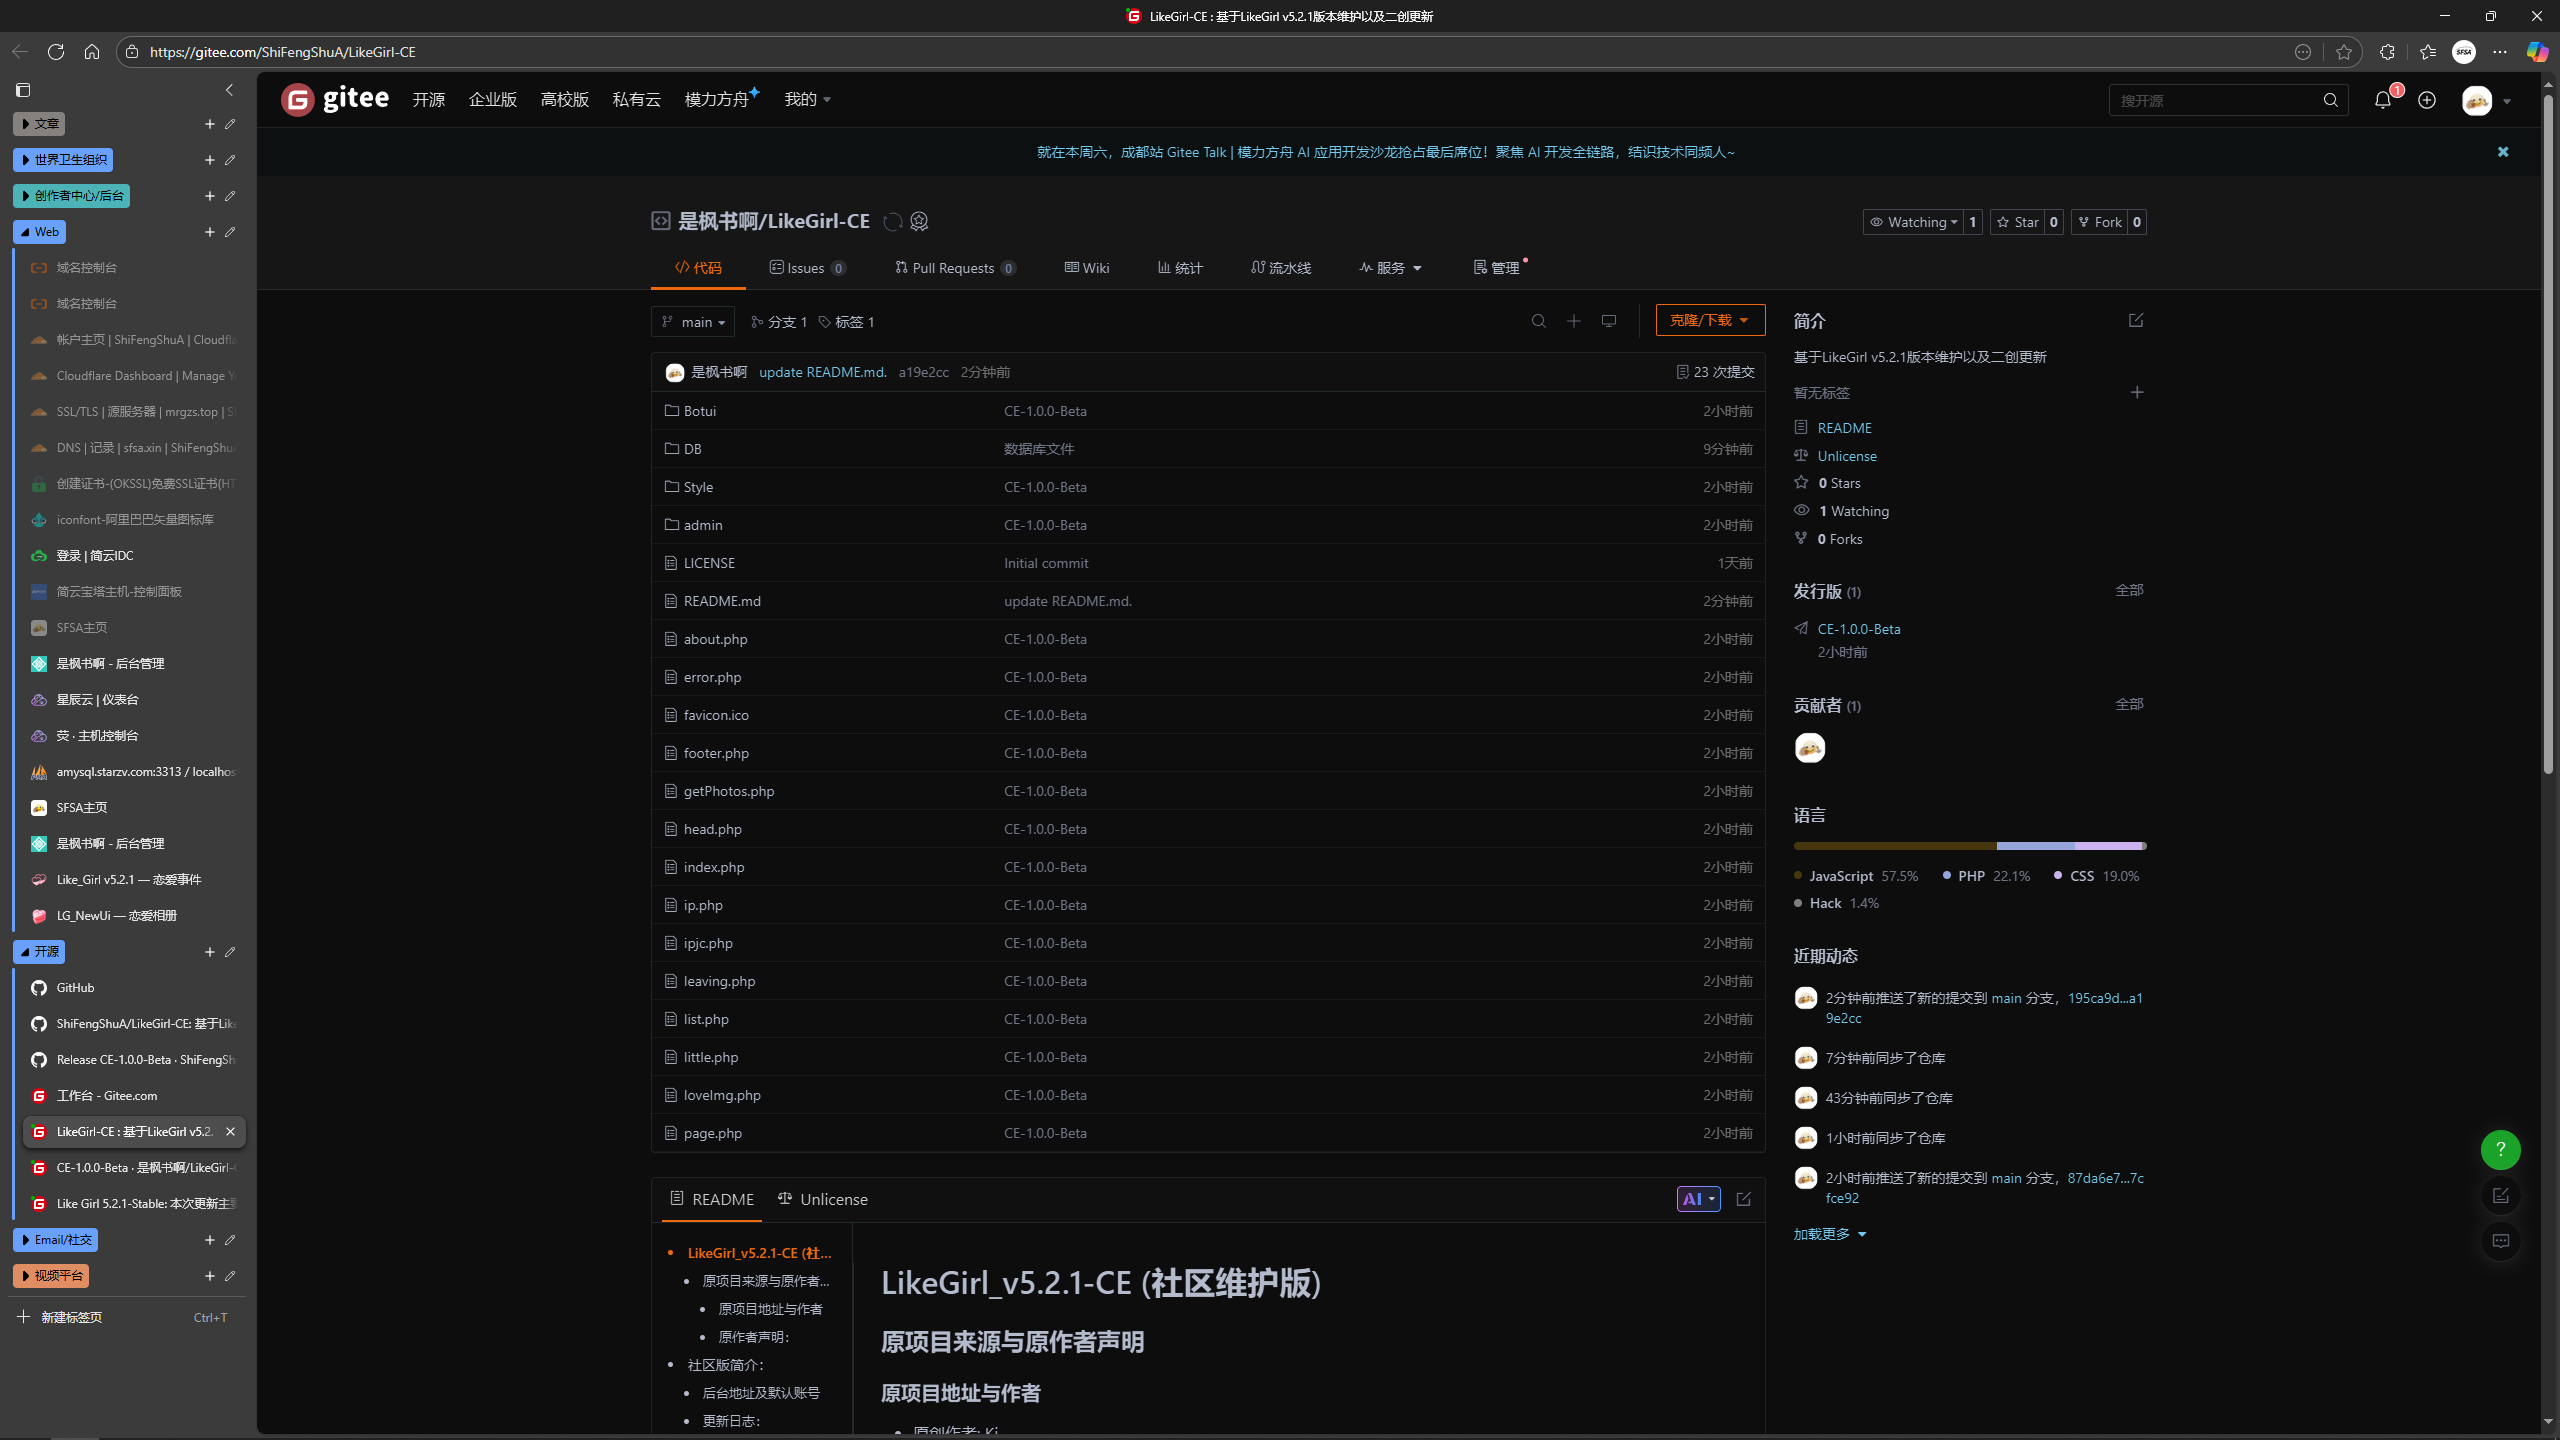Collapse the vertical tabs sidebar arrow
This screenshot has height=1440, width=2560.
point(229,90)
